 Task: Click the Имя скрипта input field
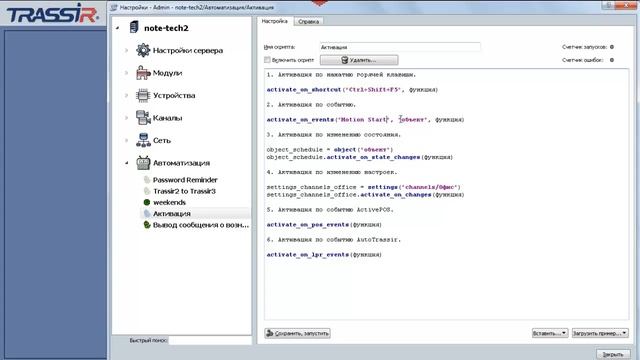coord(400,47)
